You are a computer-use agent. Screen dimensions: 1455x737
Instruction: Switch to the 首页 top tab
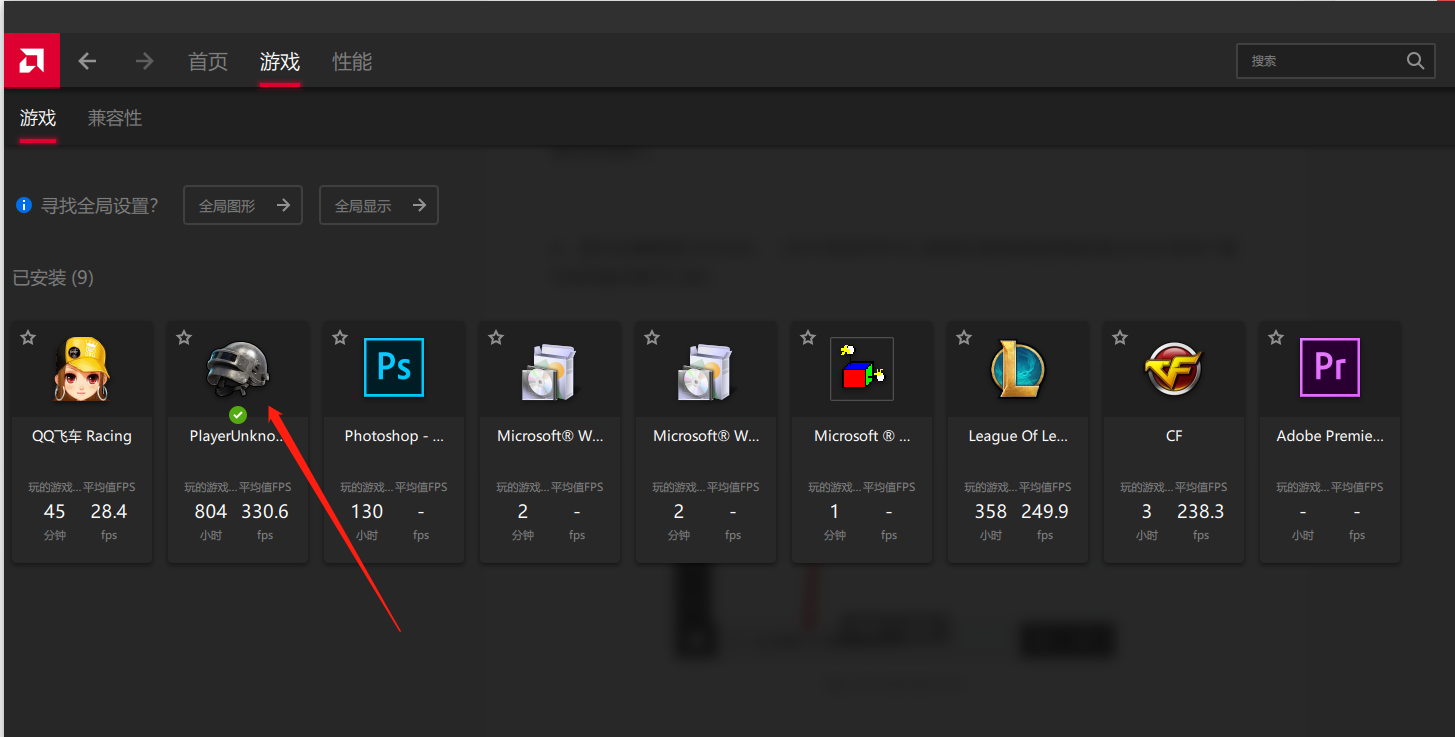[x=208, y=62]
